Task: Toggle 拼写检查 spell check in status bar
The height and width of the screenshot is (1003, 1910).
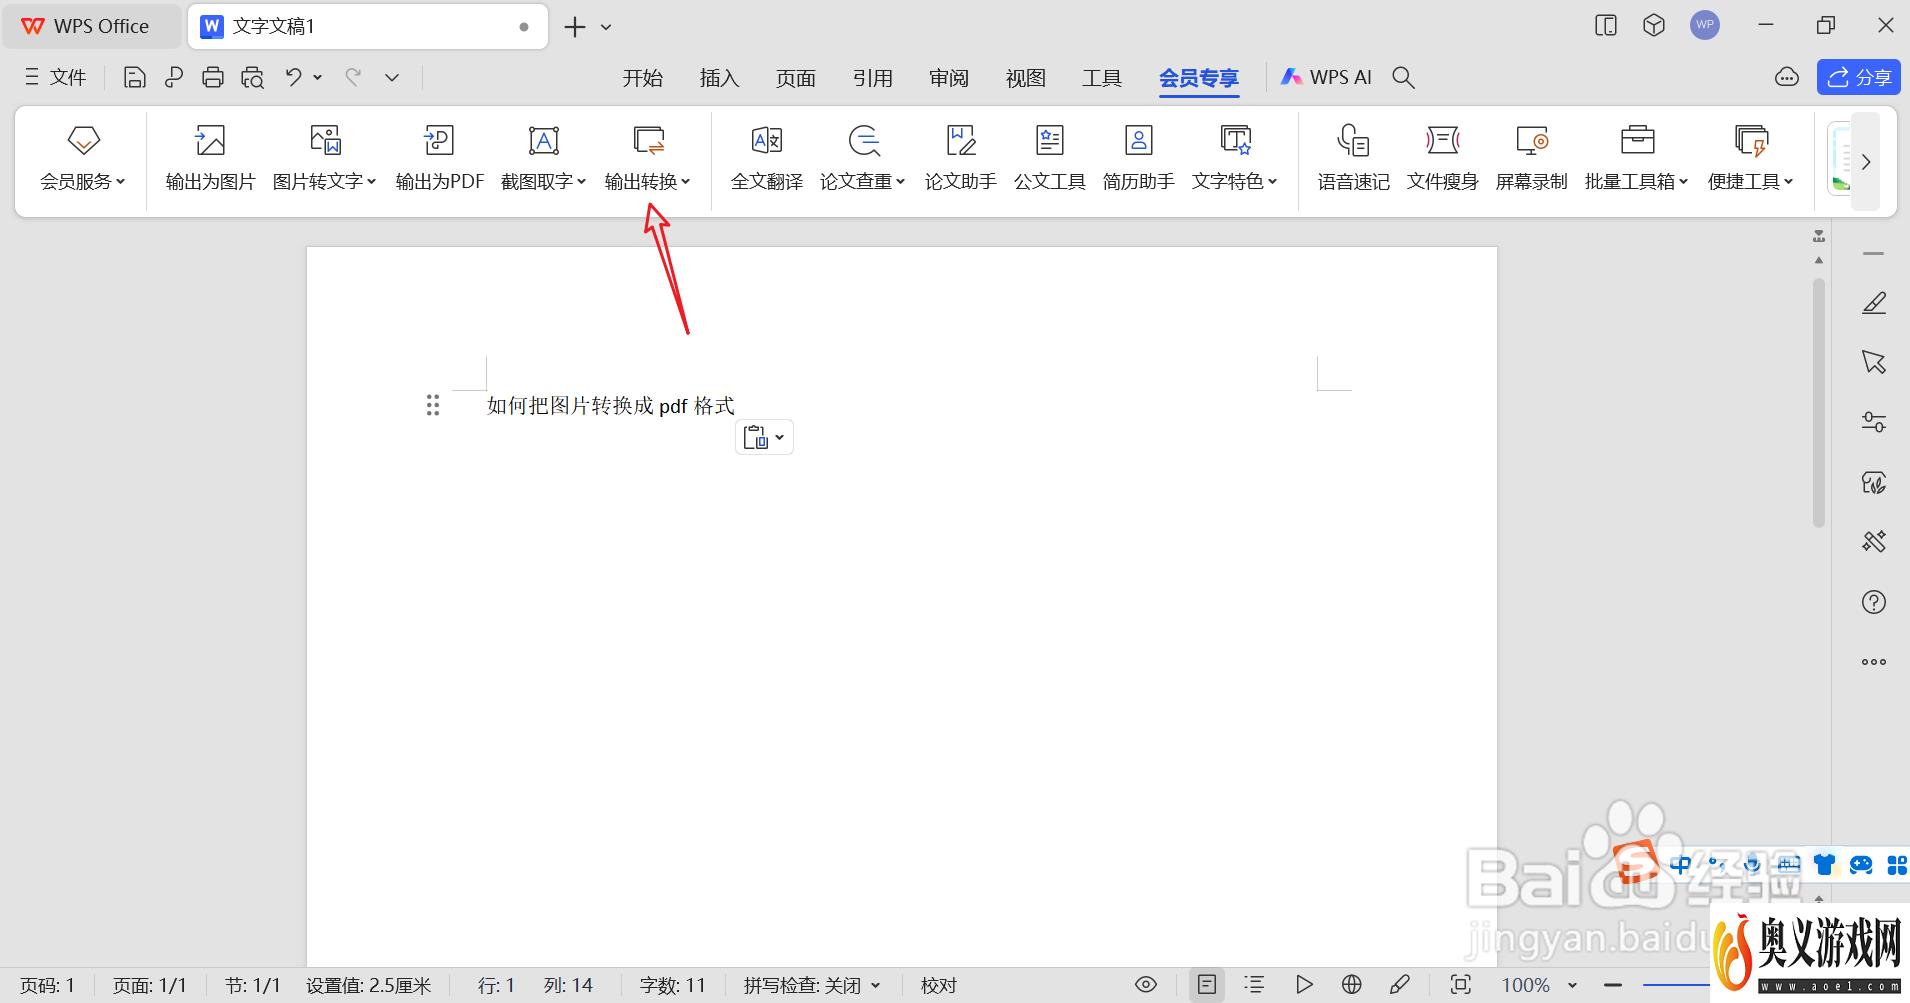Action: (x=812, y=986)
